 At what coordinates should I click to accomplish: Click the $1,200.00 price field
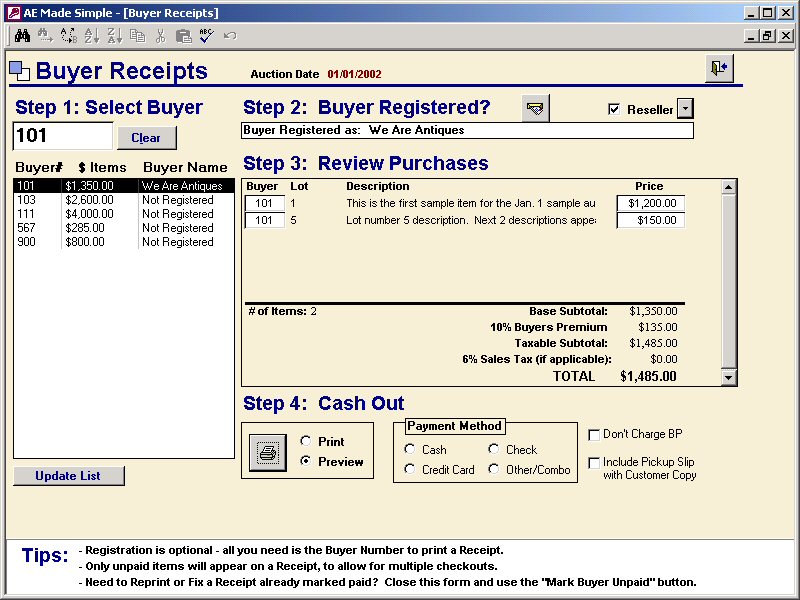pos(651,203)
